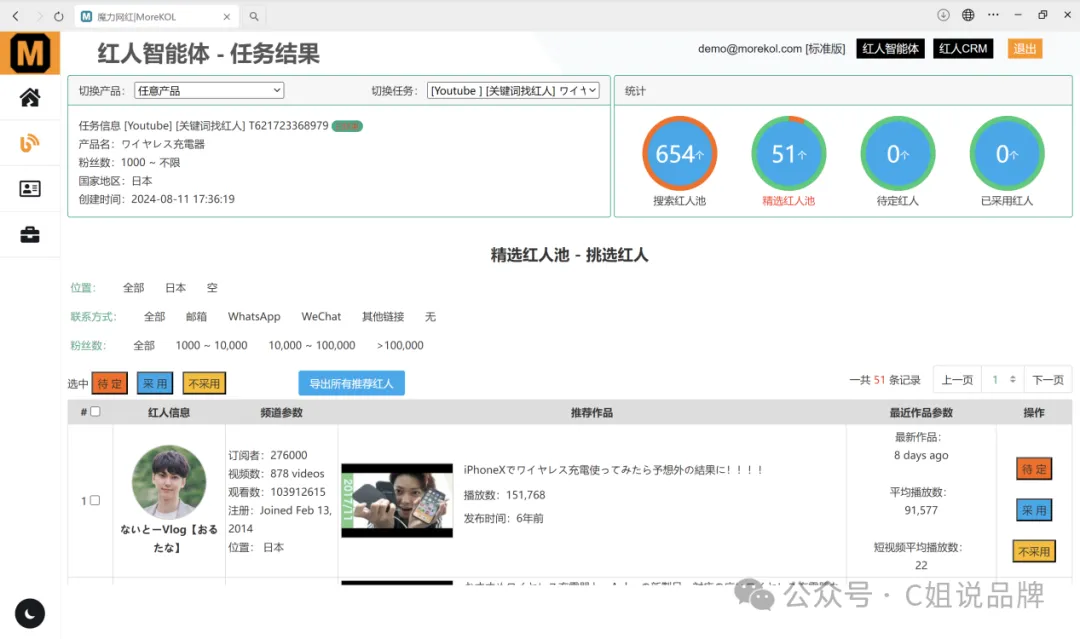
Task: Open the 切换任务 dropdown
Action: (513, 90)
